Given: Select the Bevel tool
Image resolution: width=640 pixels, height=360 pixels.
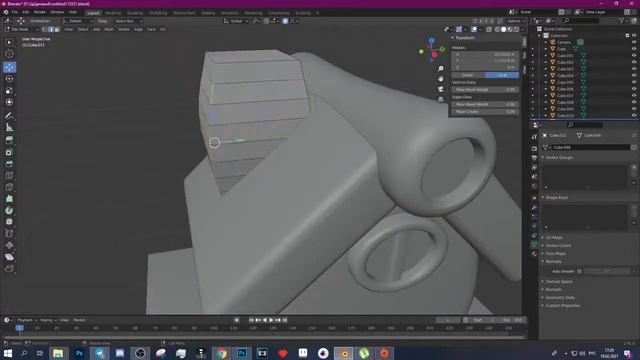Looking at the screenshot, I should (x=9, y=164).
